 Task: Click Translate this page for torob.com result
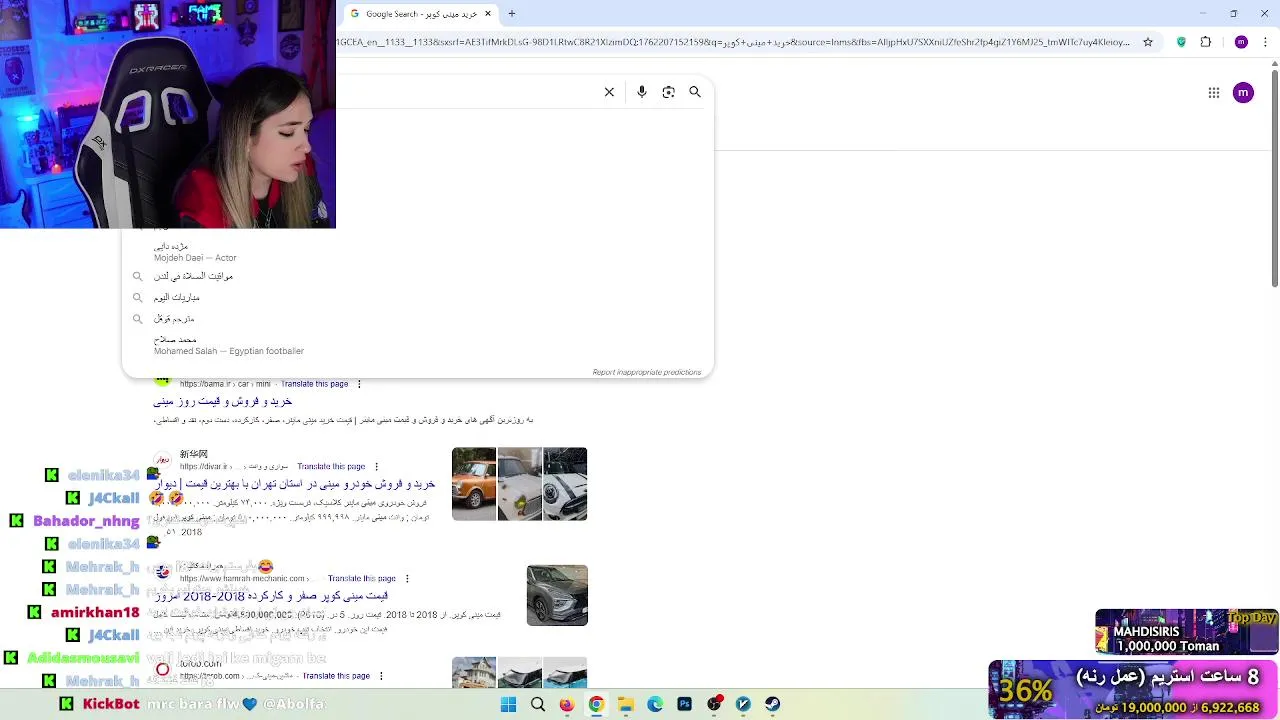click(x=336, y=676)
